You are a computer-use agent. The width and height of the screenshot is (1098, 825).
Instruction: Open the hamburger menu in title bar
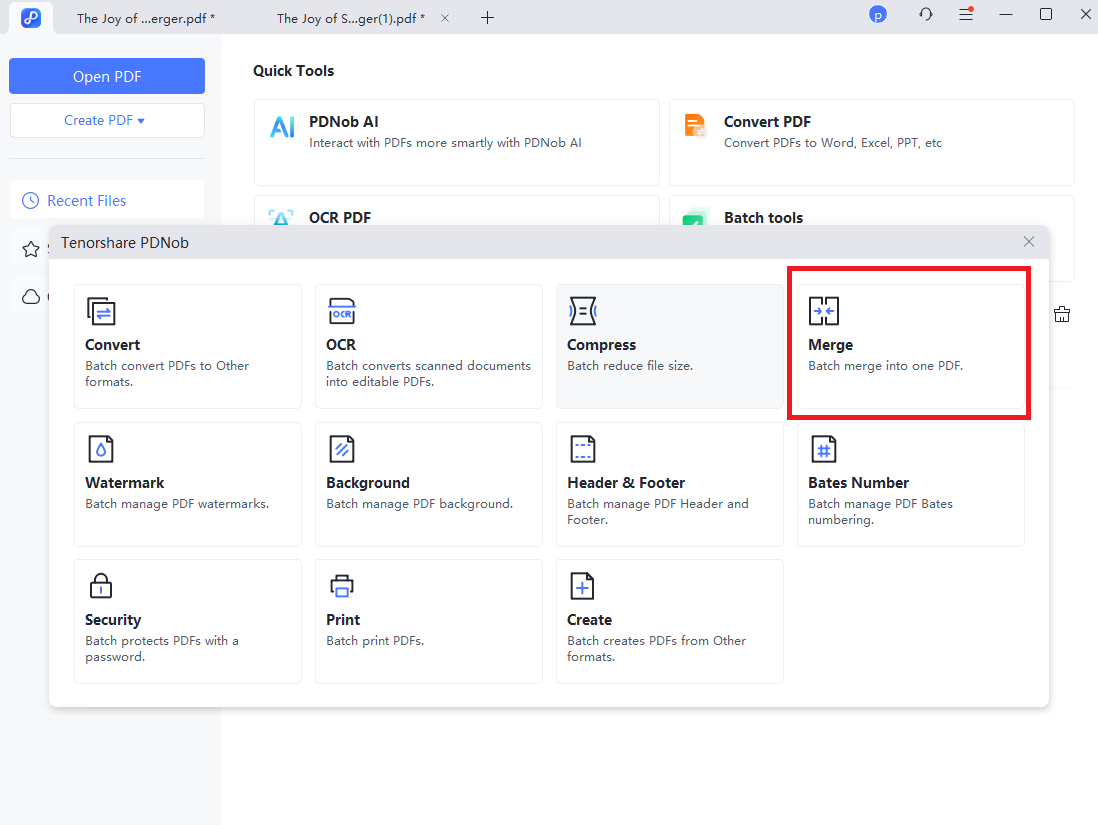[x=965, y=15]
